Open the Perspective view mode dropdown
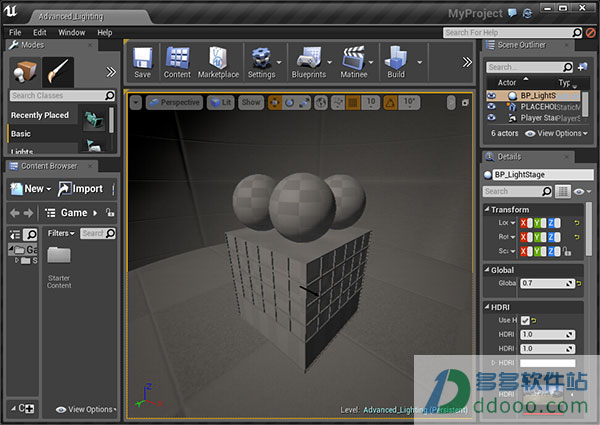Screen dimensions: 600x425 174,103
